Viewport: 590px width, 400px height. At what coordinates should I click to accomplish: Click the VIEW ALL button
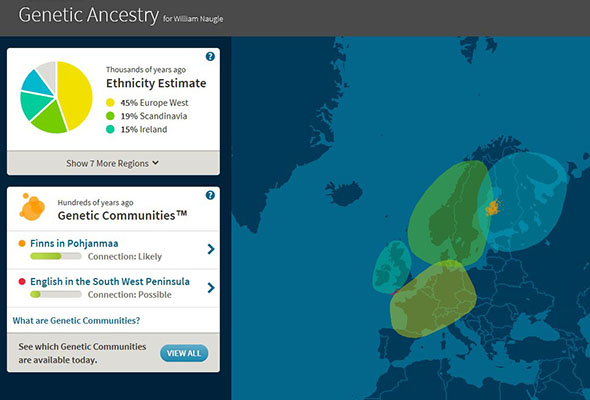coord(184,353)
